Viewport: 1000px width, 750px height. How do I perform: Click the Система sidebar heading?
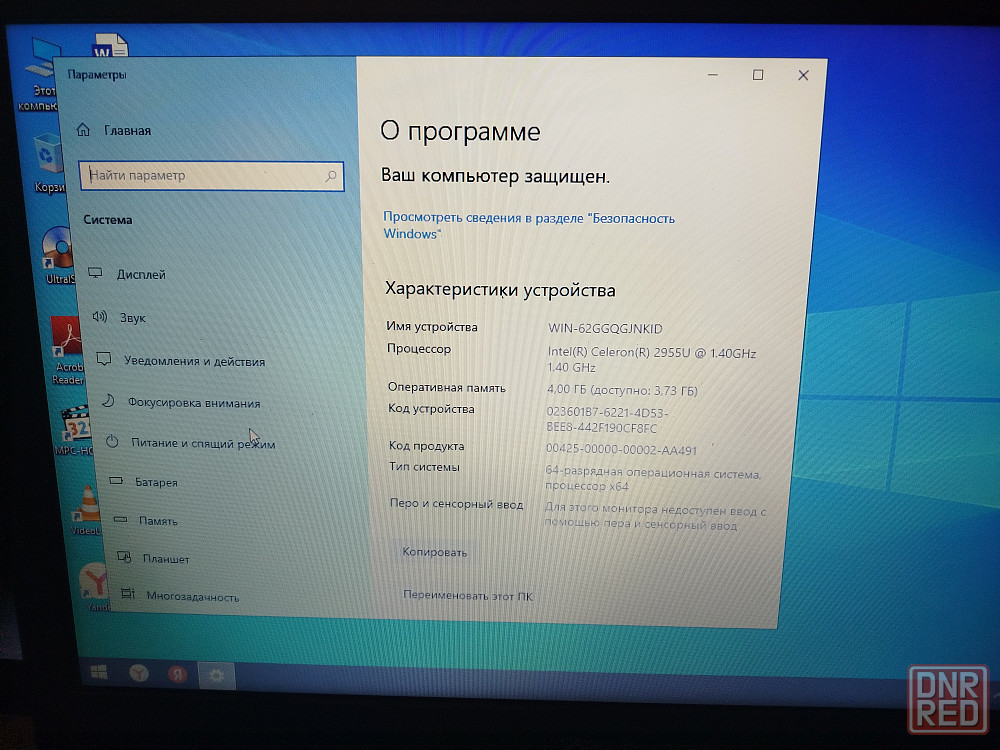coord(108,219)
